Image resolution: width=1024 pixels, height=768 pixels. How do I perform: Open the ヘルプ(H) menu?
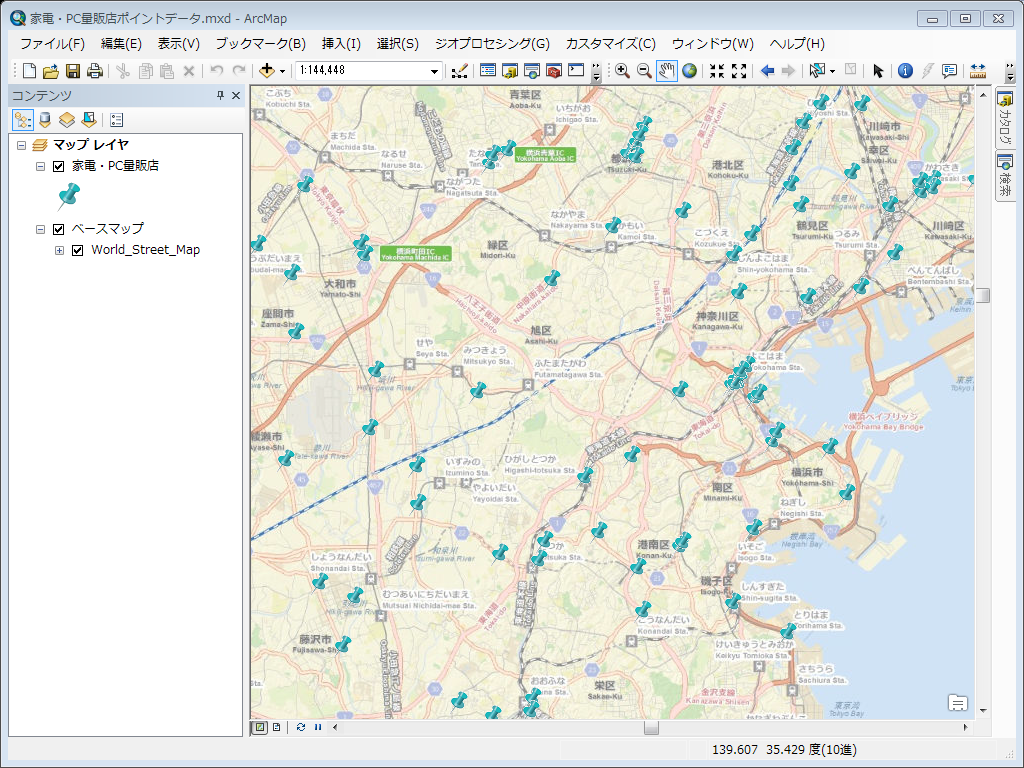coord(797,44)
